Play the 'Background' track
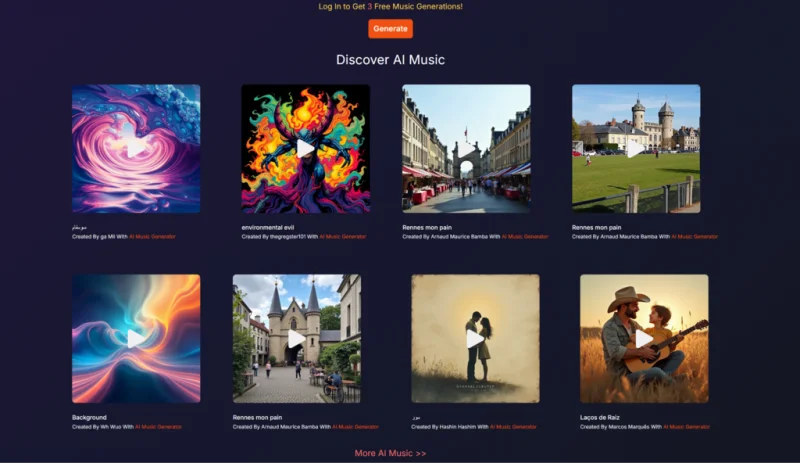This screenshot has height=463, width=800. [136, 338]
